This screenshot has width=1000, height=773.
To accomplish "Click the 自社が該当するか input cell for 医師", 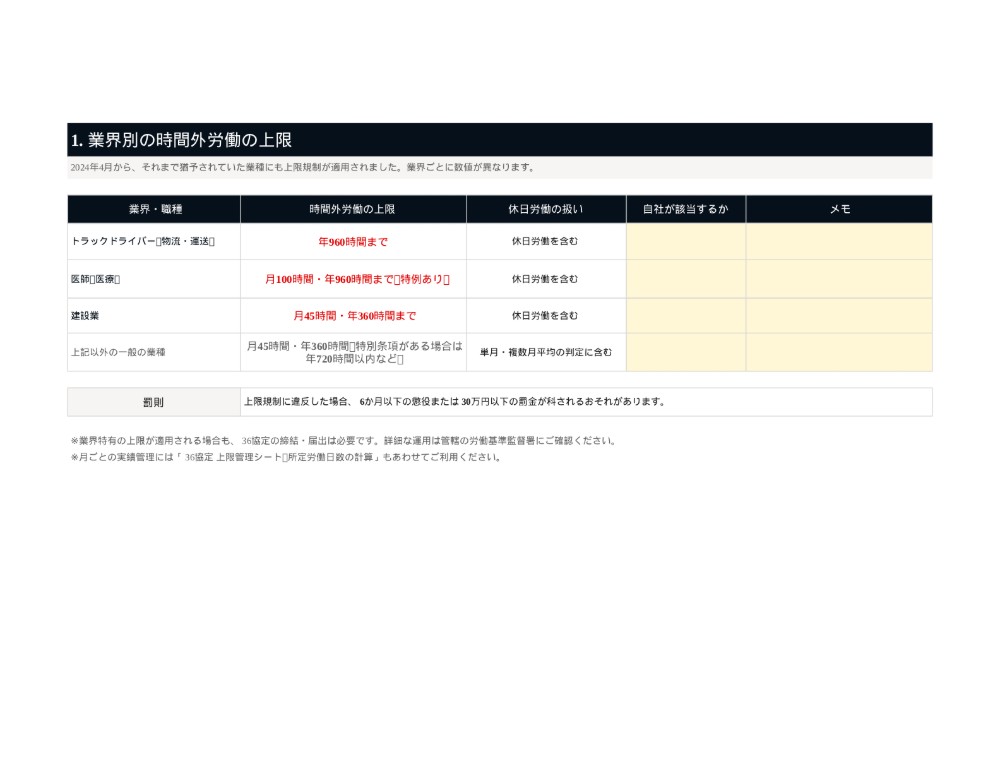I will (686, 279).
